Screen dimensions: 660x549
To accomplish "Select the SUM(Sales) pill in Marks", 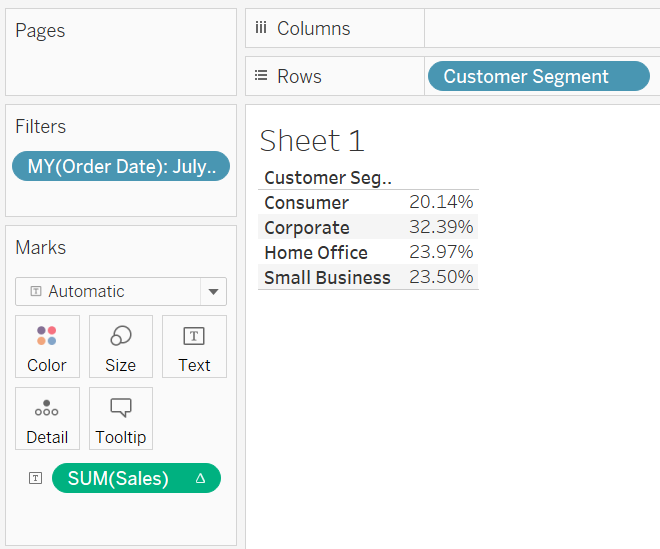I will [136, 478].
